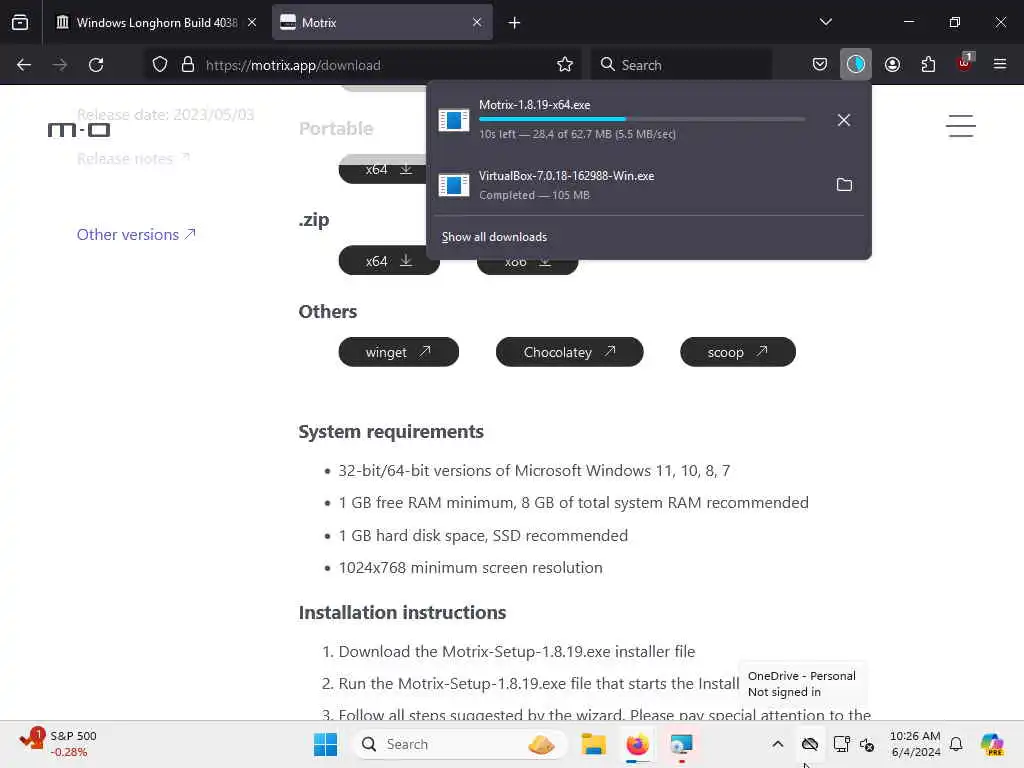This screenshot has width=1024, height=768.
Task: Show hidden system tray icons
Action: pos(778,744)
